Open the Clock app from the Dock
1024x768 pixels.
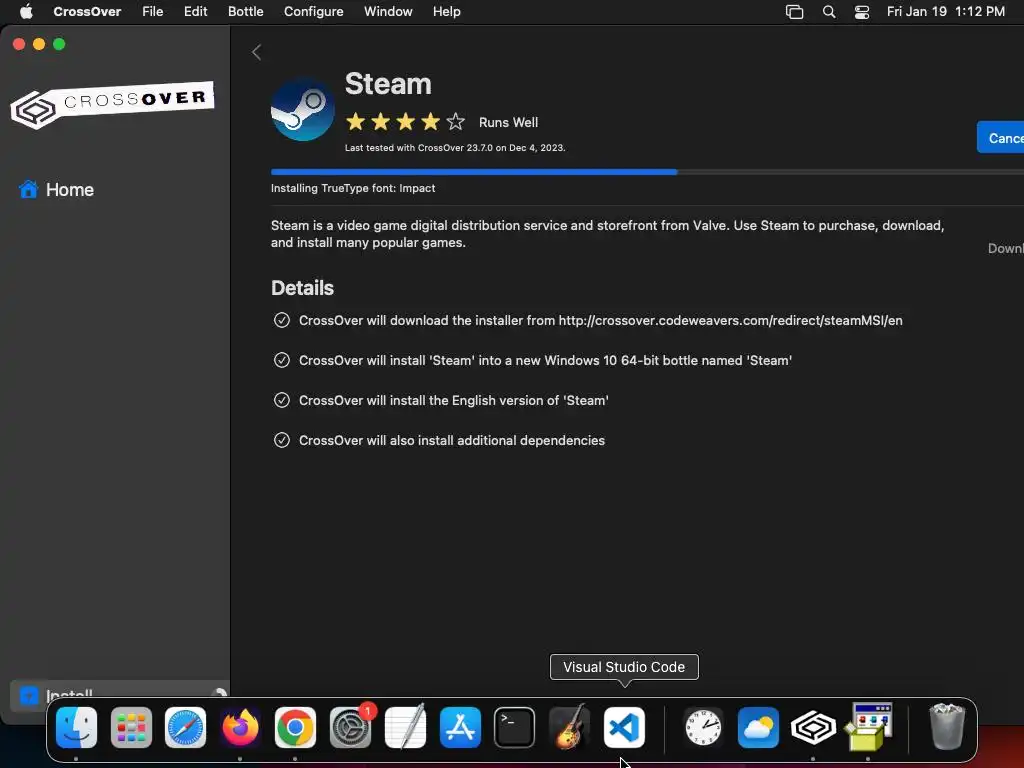703,727
